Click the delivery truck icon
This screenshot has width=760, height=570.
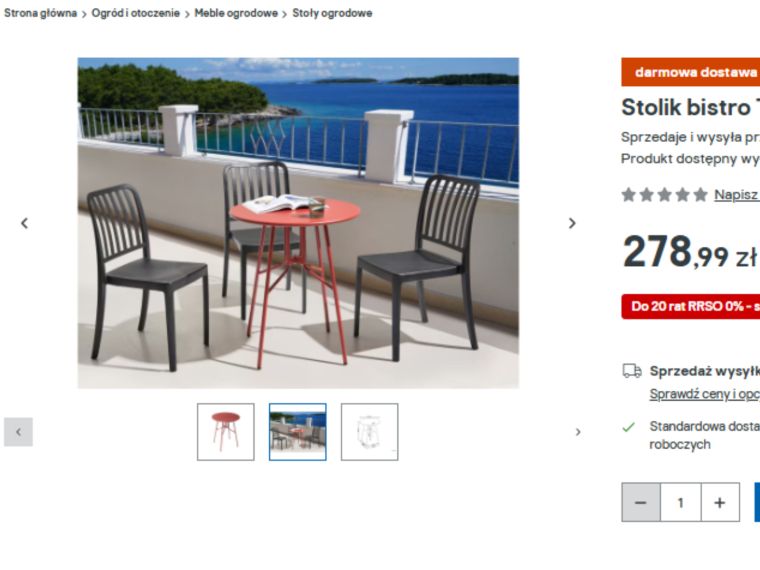[x=632, y=371]
